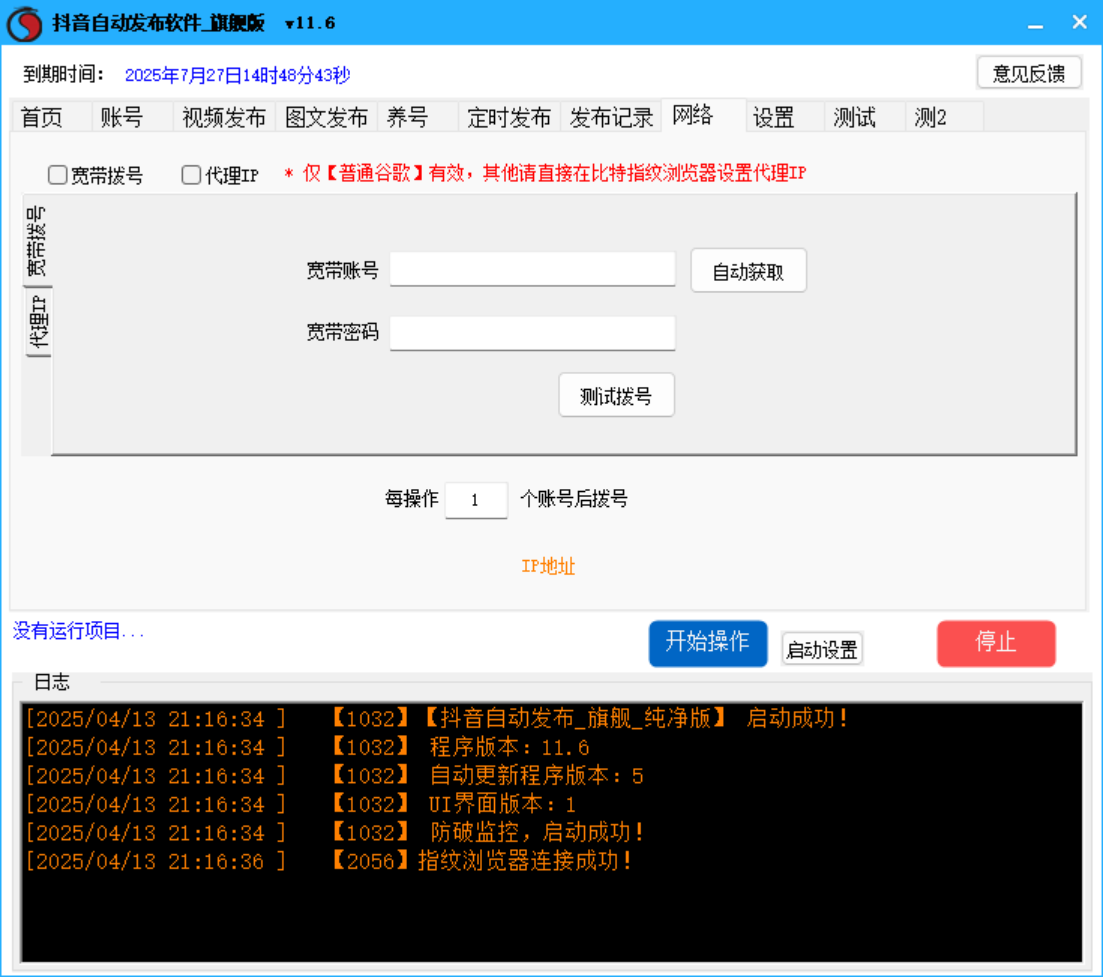This screenshot has width=1103, height=977.
Task: Click the 测试拨号 button
Action: [x=616, y=395]
